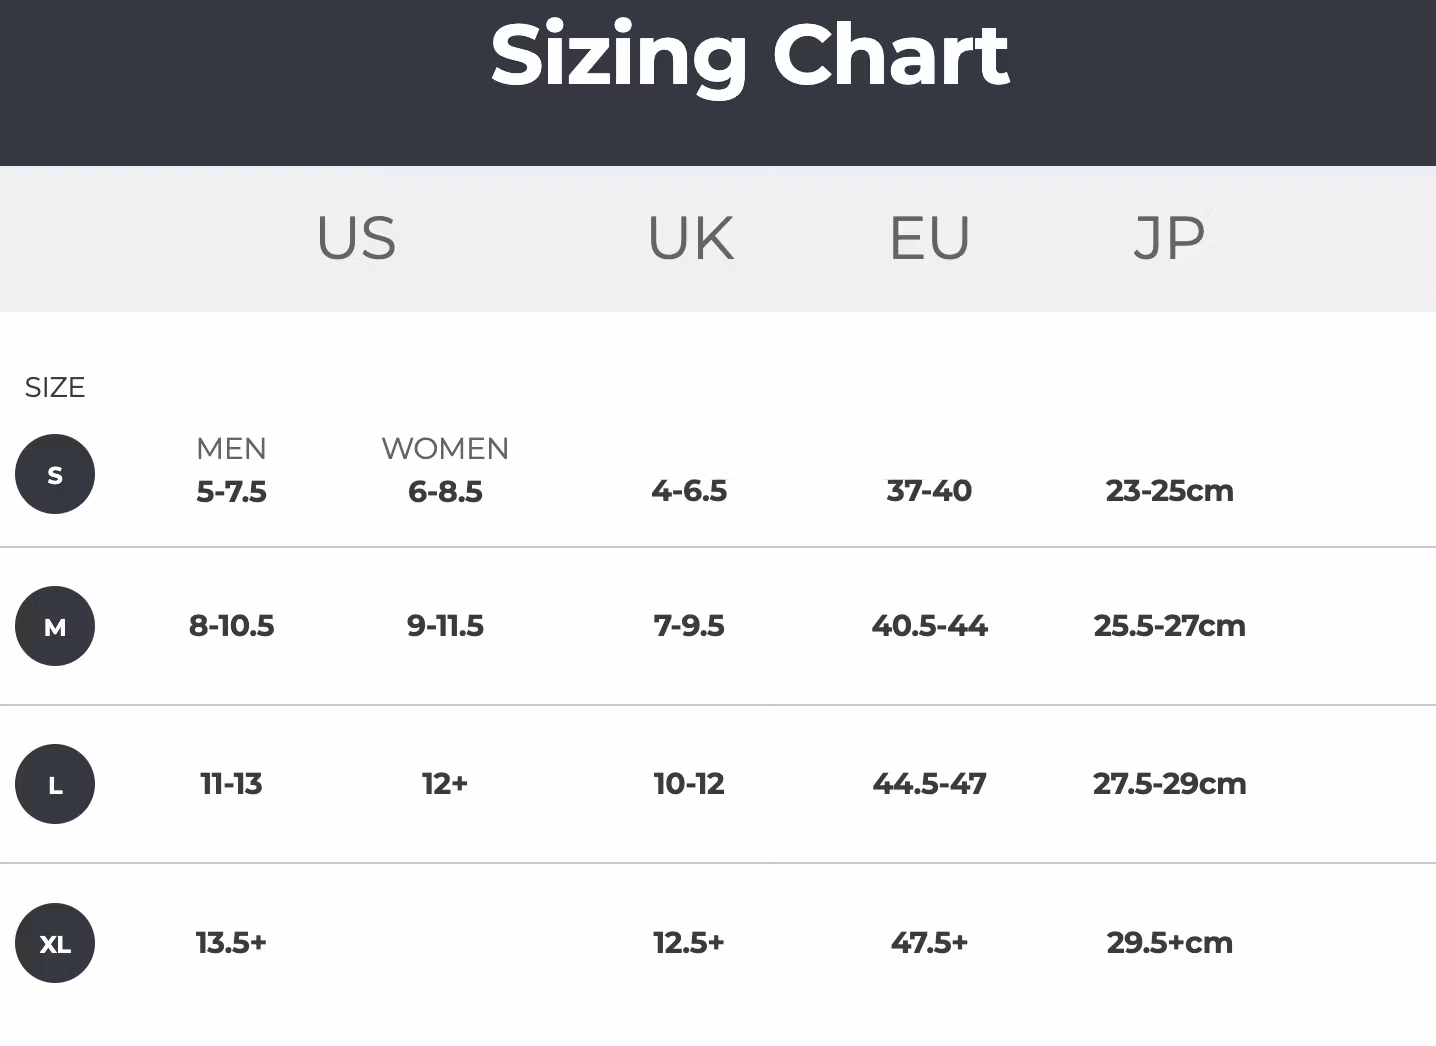Click the Sizing Chart title

point(749,55)
